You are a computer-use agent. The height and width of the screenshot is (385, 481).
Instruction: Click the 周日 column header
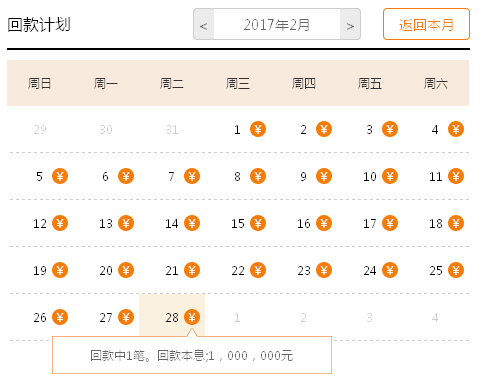pos(40,83)
